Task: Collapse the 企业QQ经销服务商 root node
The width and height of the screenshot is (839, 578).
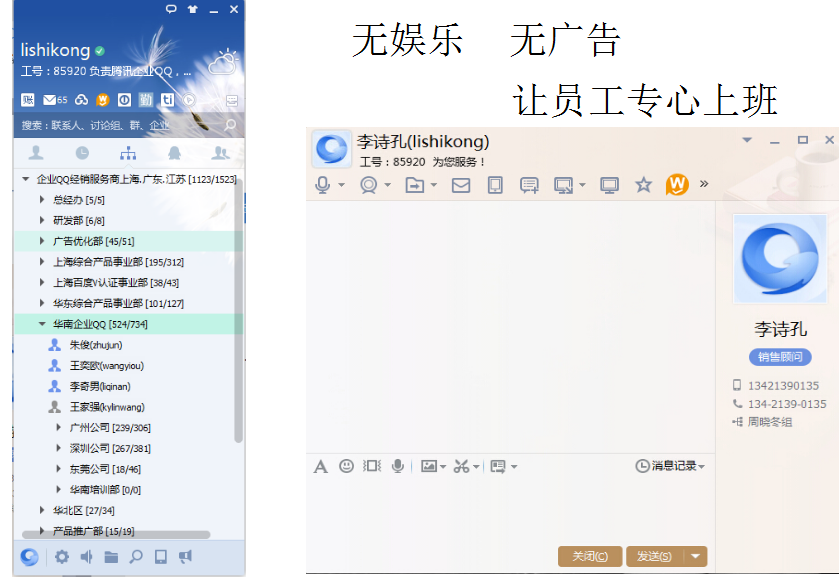Action: (x=25, y=179)
